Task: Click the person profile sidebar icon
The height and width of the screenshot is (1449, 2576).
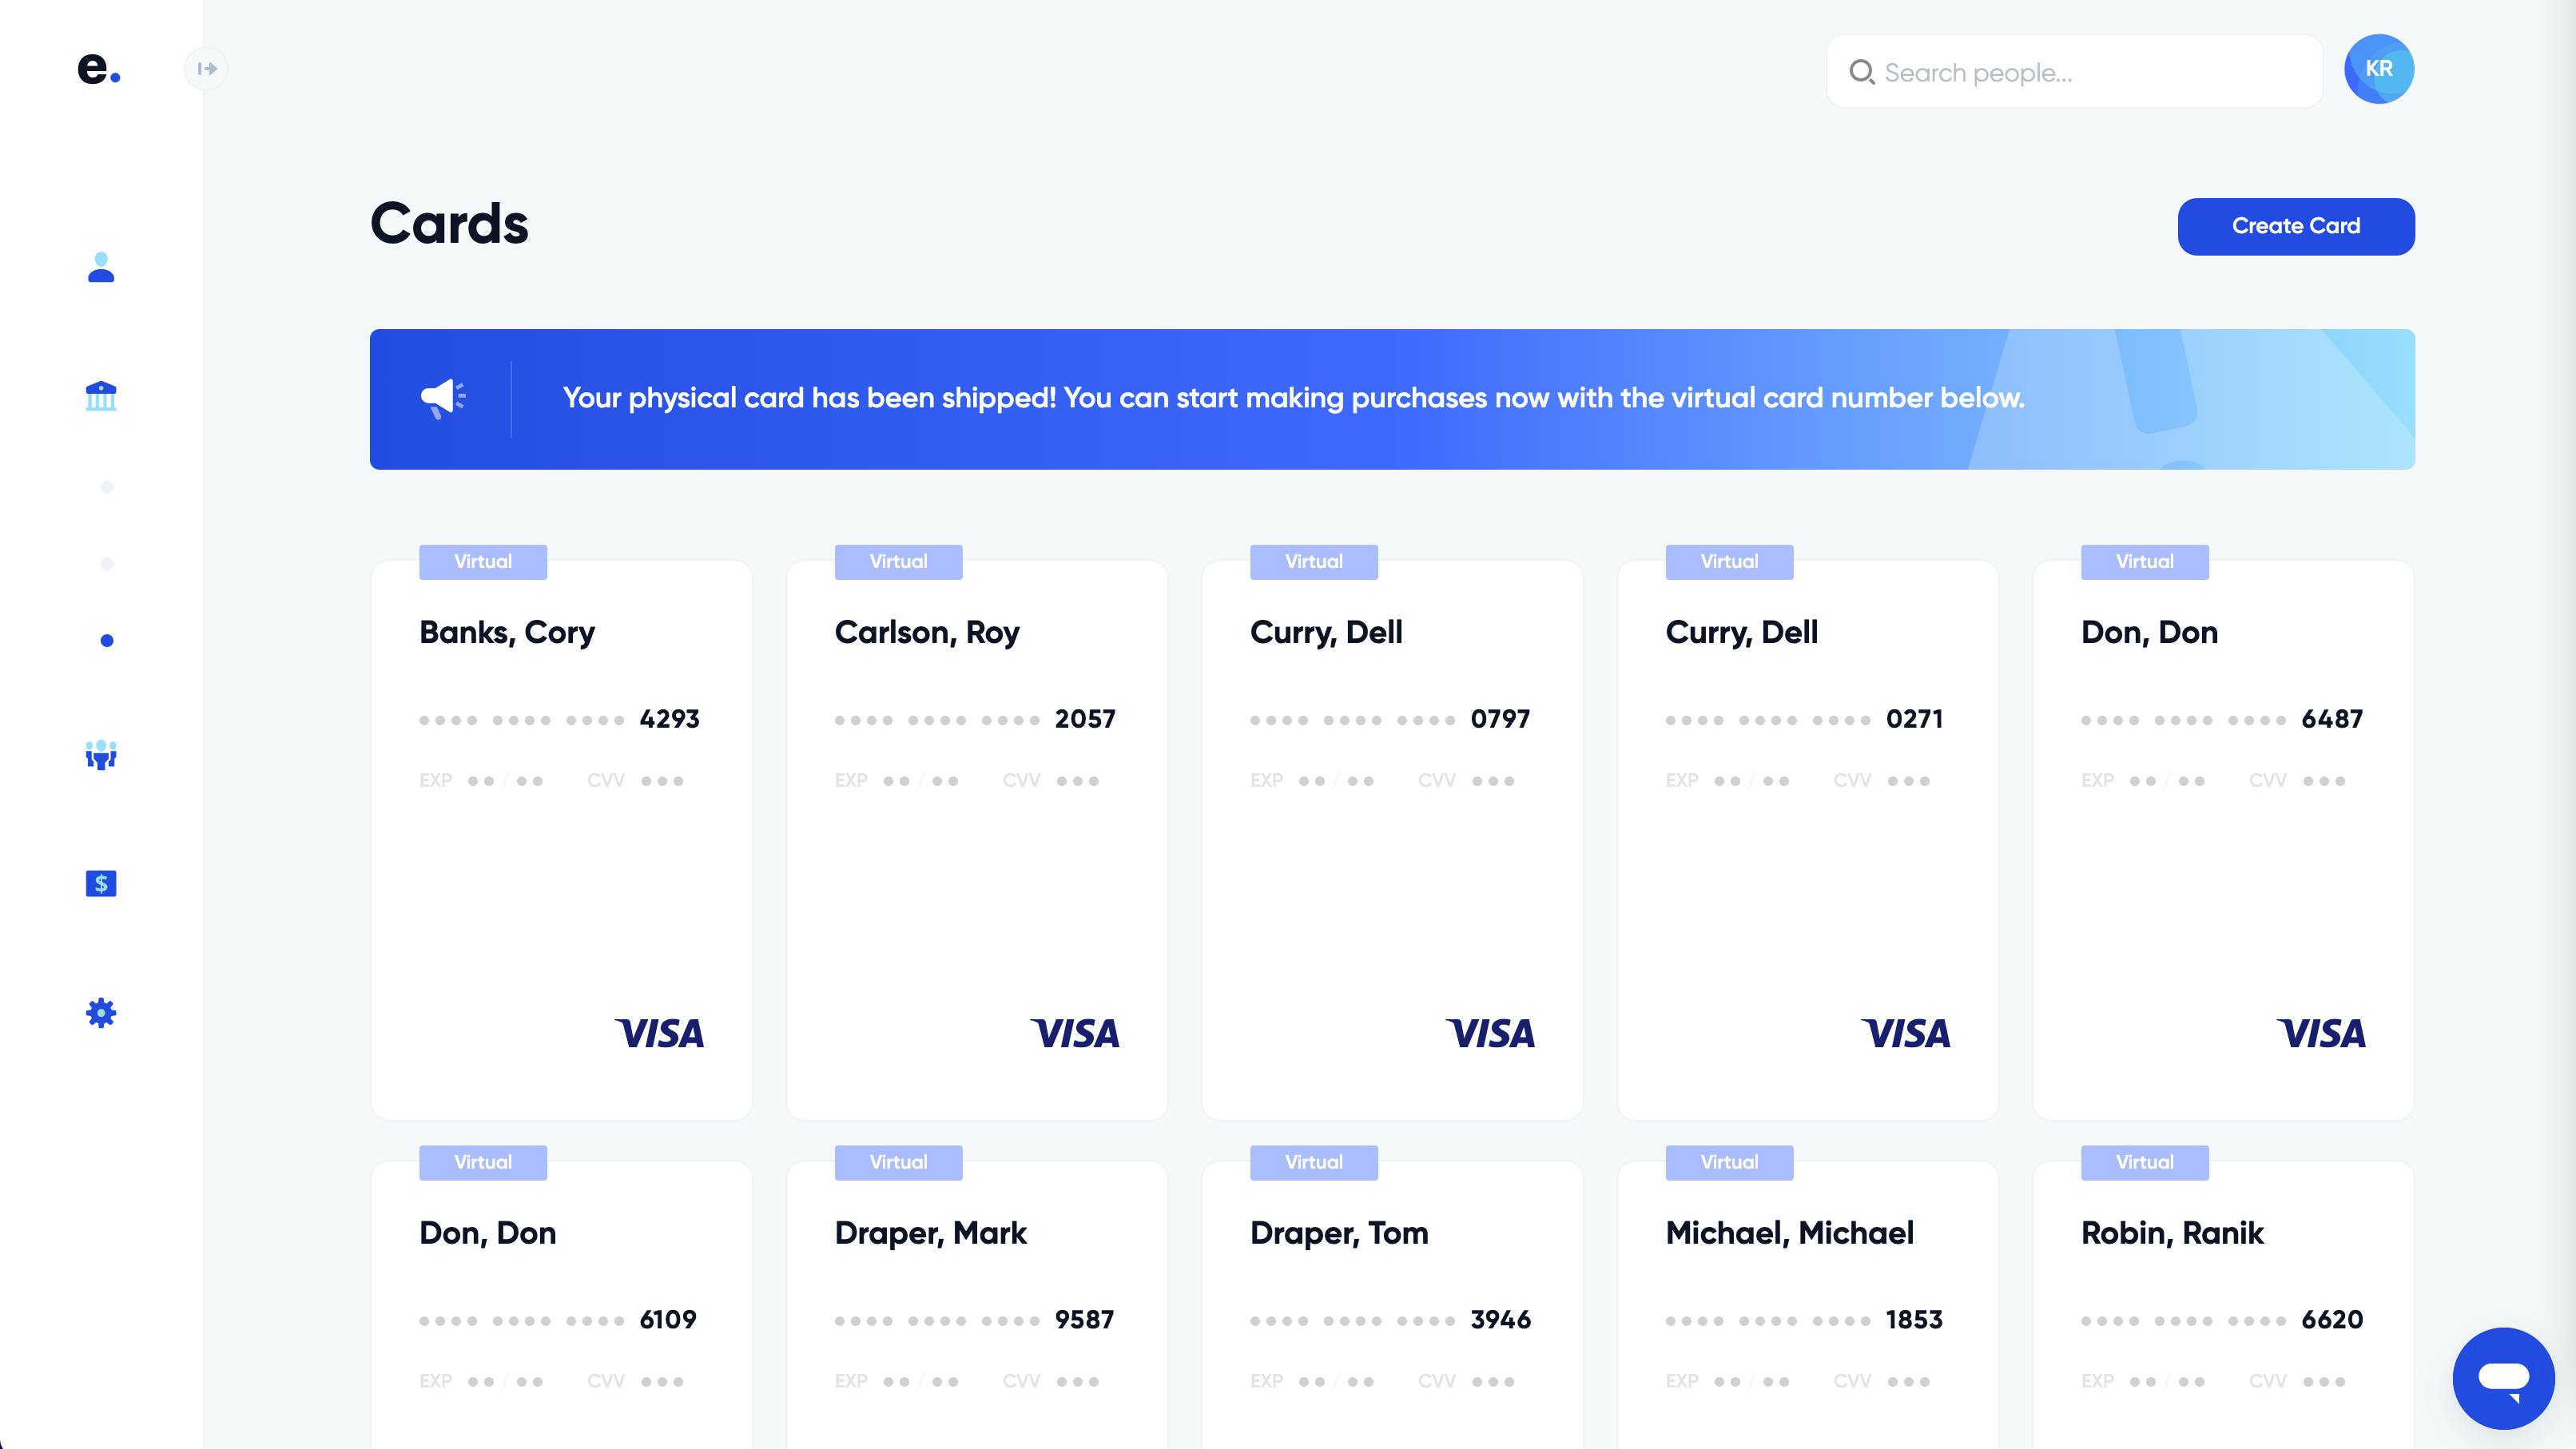Action: (101, 267)
